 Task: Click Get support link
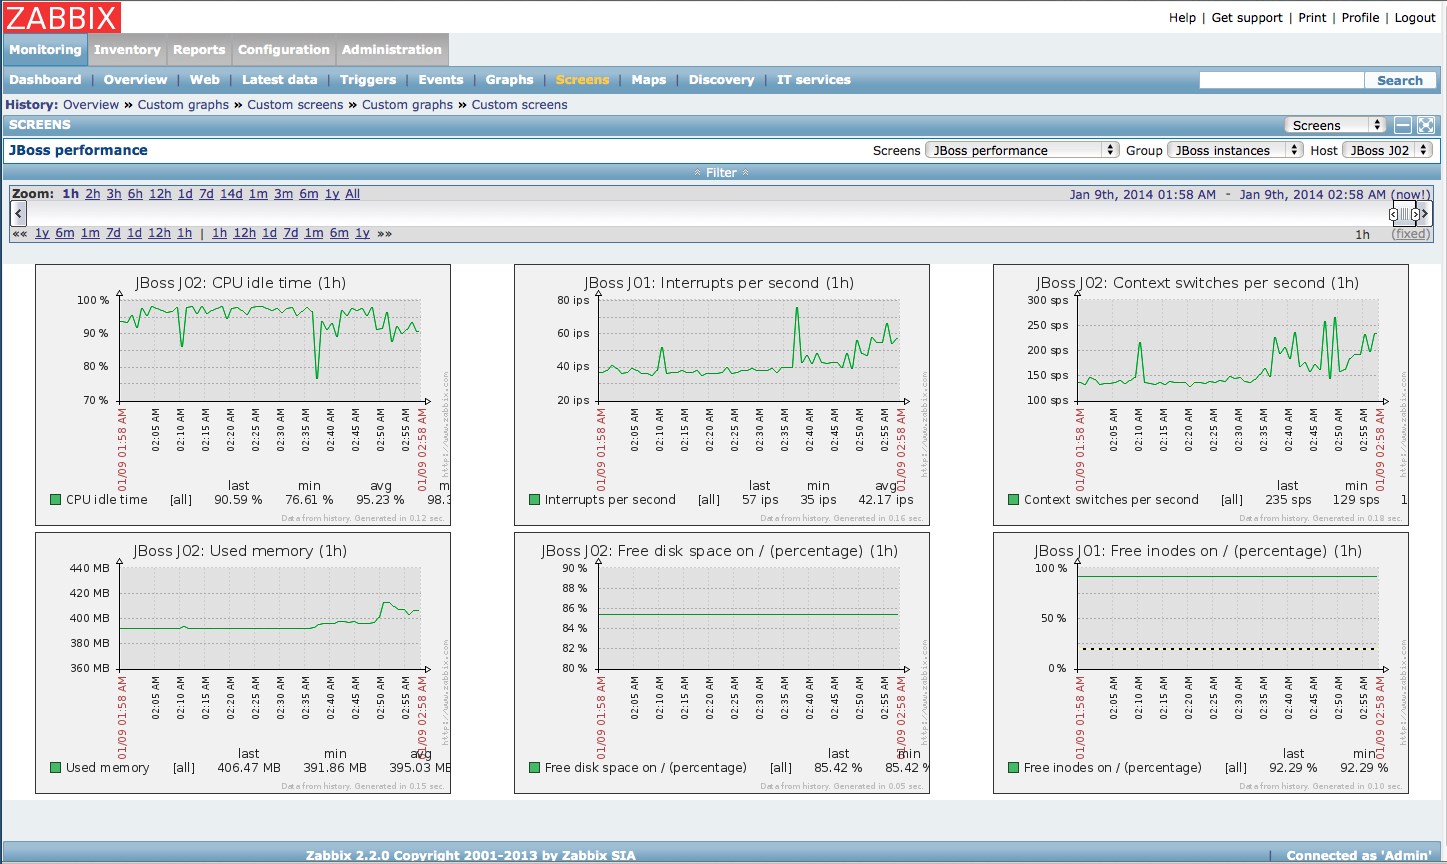1247,18
